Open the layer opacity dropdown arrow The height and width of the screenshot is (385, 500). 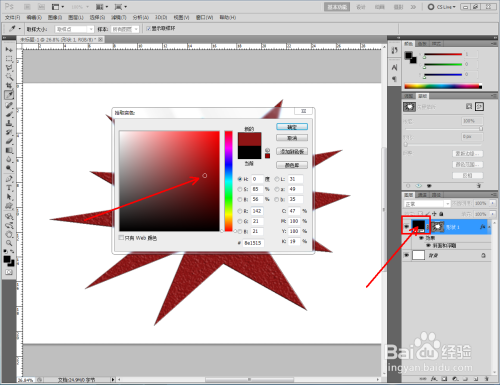[x=493, y=203]
